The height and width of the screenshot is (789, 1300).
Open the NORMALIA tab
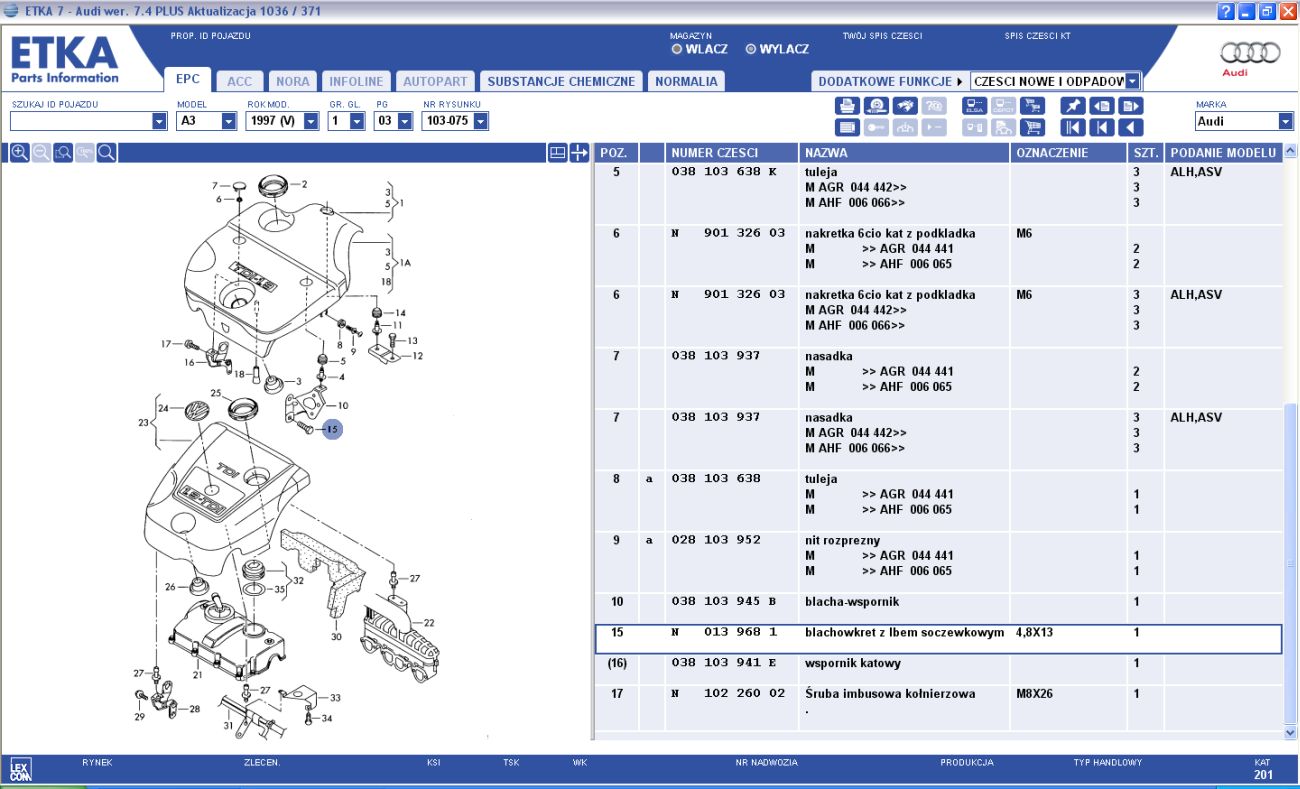(686, 81)
